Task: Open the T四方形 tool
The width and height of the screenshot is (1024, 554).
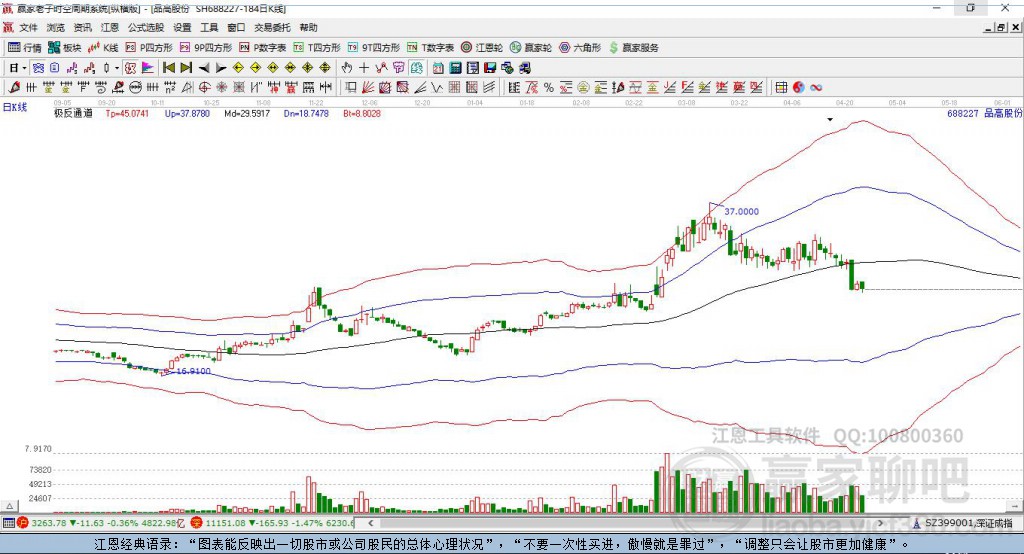Action: click(x=317, y=48)
